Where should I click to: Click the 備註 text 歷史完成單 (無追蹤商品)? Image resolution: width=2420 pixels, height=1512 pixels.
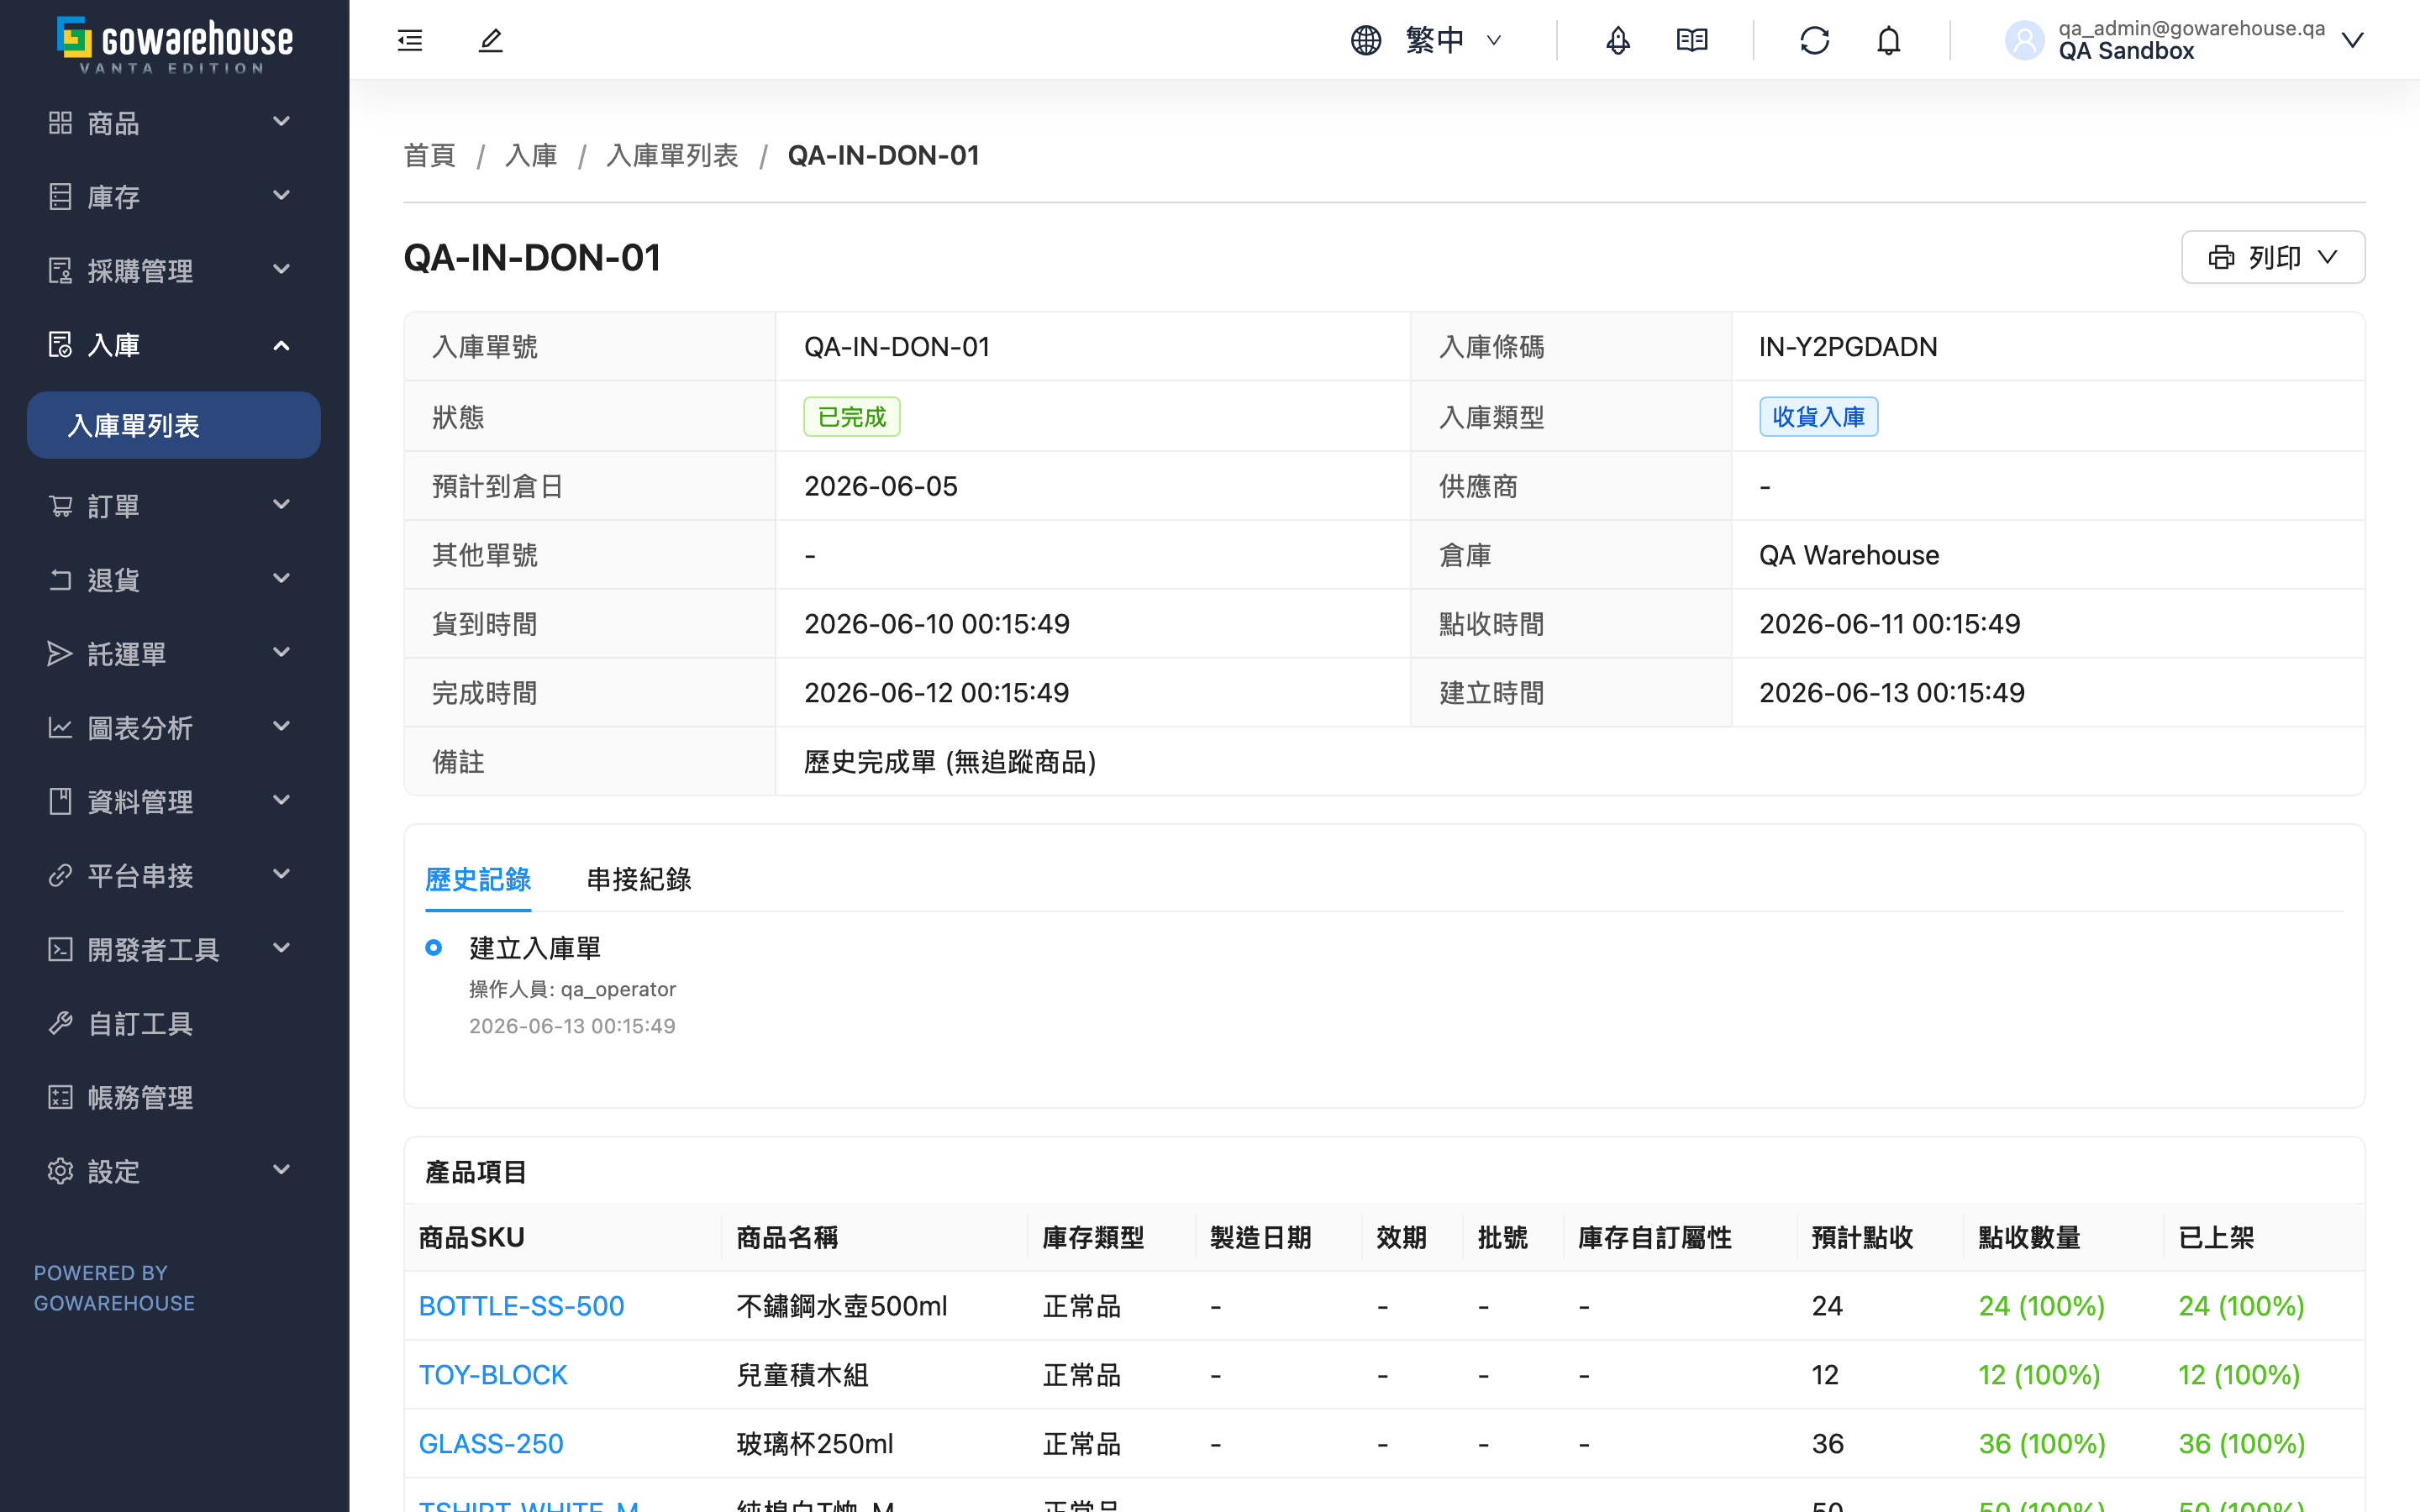950,761
